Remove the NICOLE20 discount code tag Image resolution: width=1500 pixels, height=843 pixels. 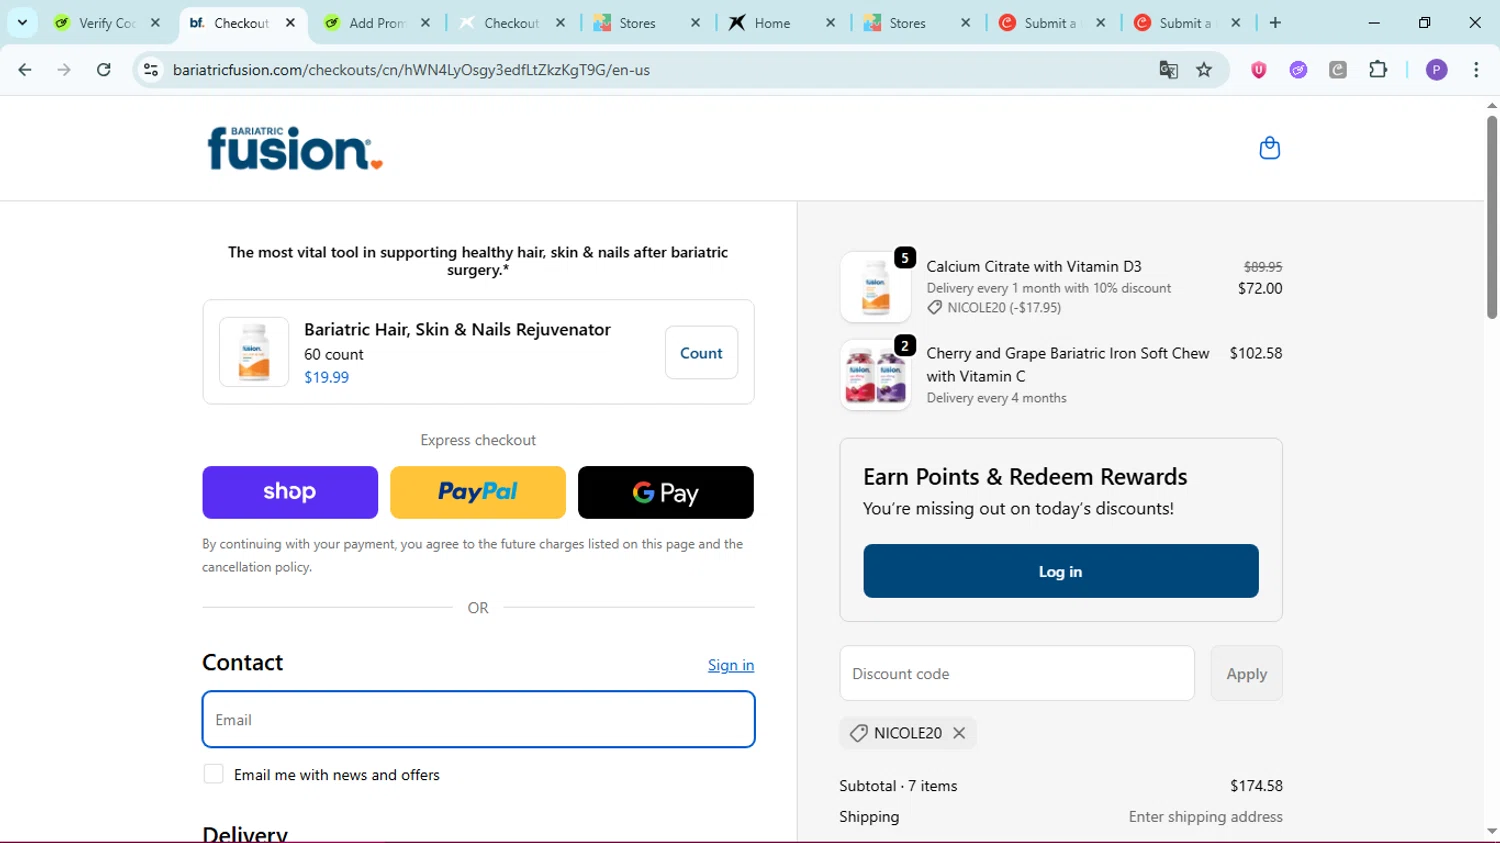click(959, 733)
